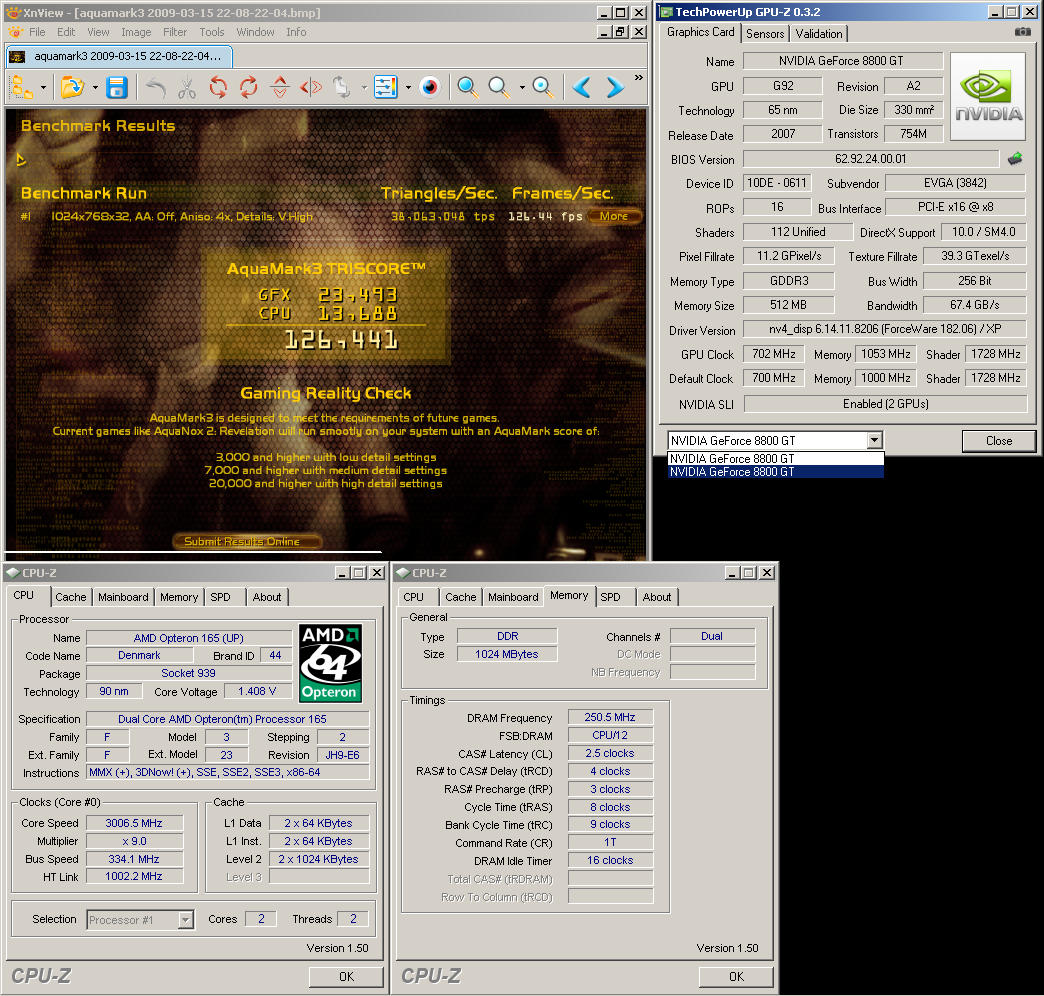Viewport: 1044px width, 996px height.
Task: Open the Processor #1 selection dropdown in CPU-Z
Action: click(140, 919)
